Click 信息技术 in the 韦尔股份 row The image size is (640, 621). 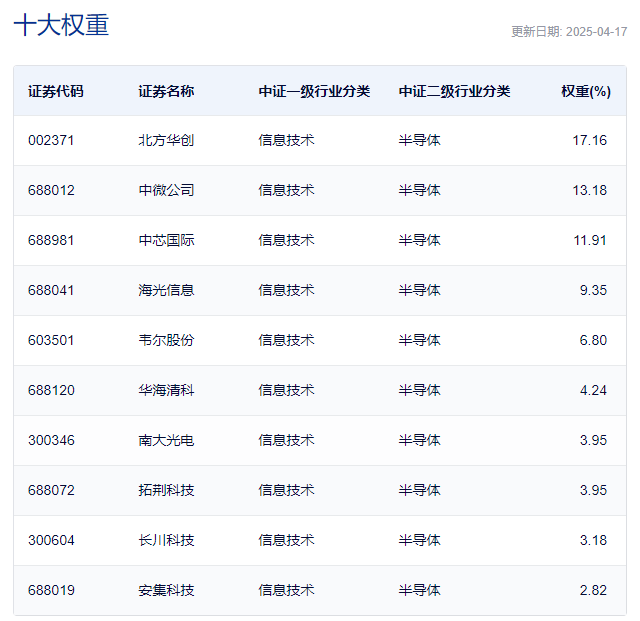tap(287, 341)
